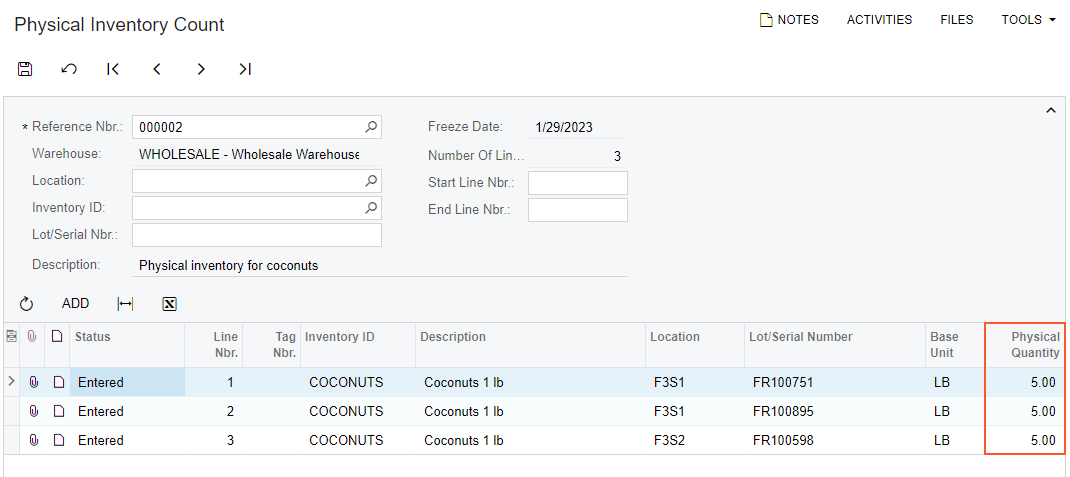This screenshot has height=477, width=1070.
Task: Click the Lot/Serial Nbr. input field
Action: point(256,235)
